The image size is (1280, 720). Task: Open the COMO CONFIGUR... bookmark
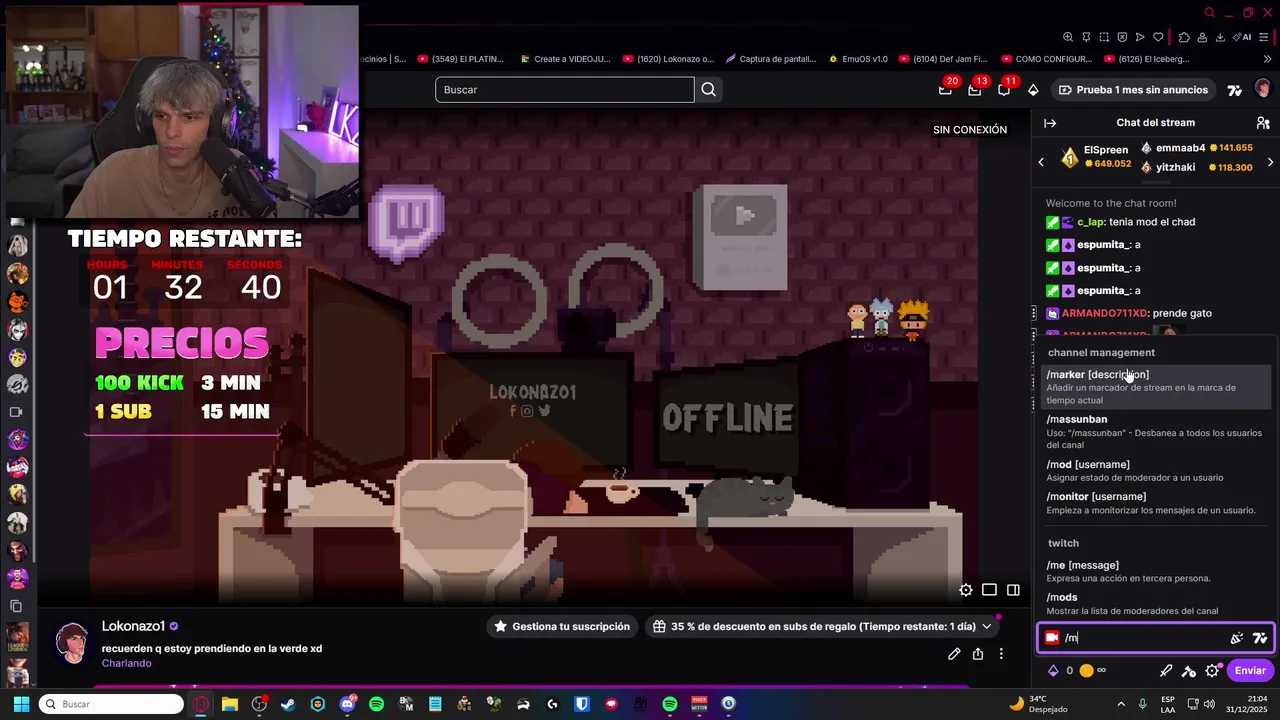1045,59
